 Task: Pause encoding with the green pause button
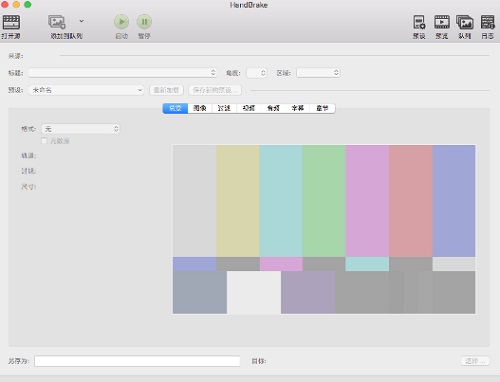(x=144, y=22)
